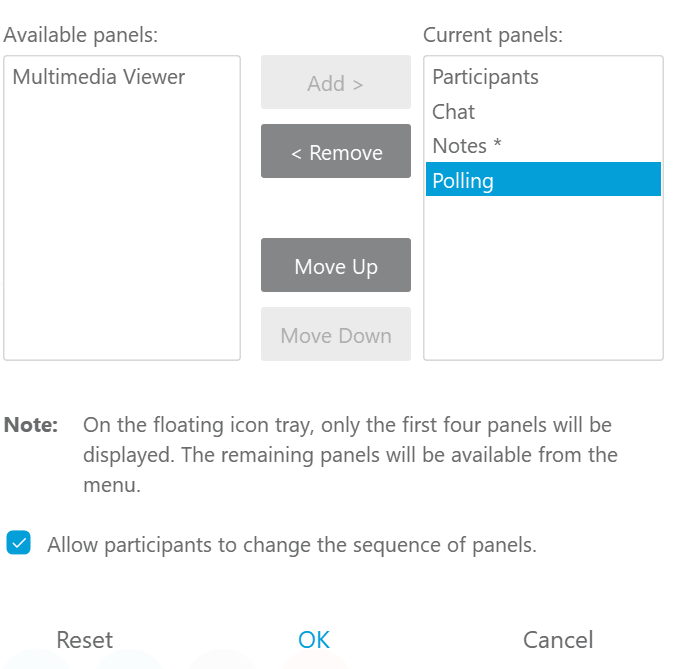Screen dimensions: 681x669
Task: Click the Move Down button
Action: [335, 335]
